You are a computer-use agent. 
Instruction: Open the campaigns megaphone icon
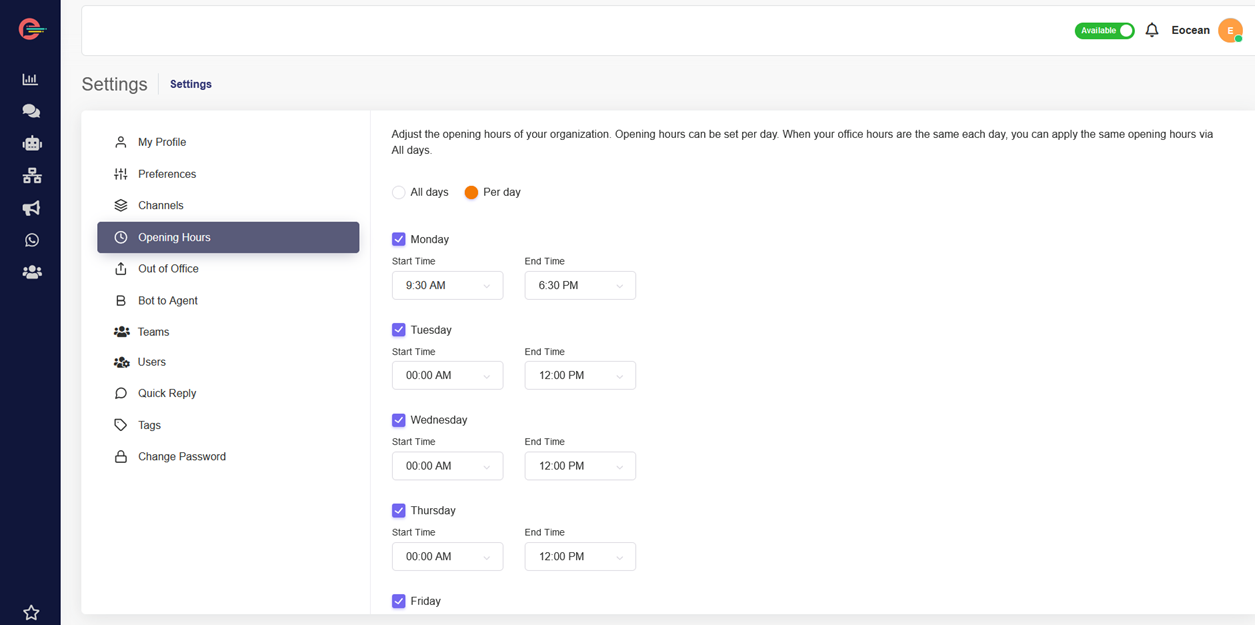click(x=32, y=208)
